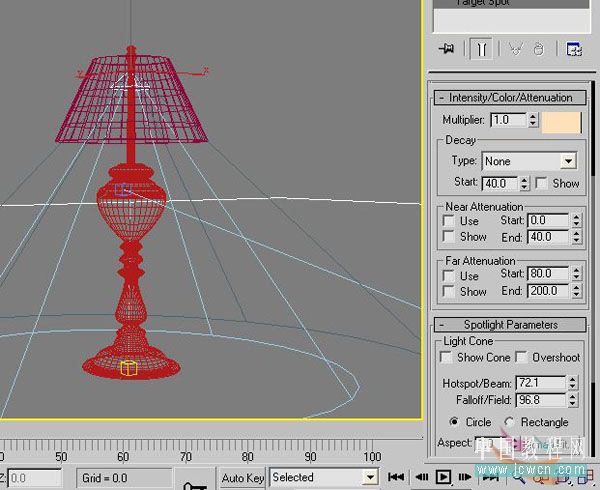Open Selected key filter dropdown

pos(324,477)
